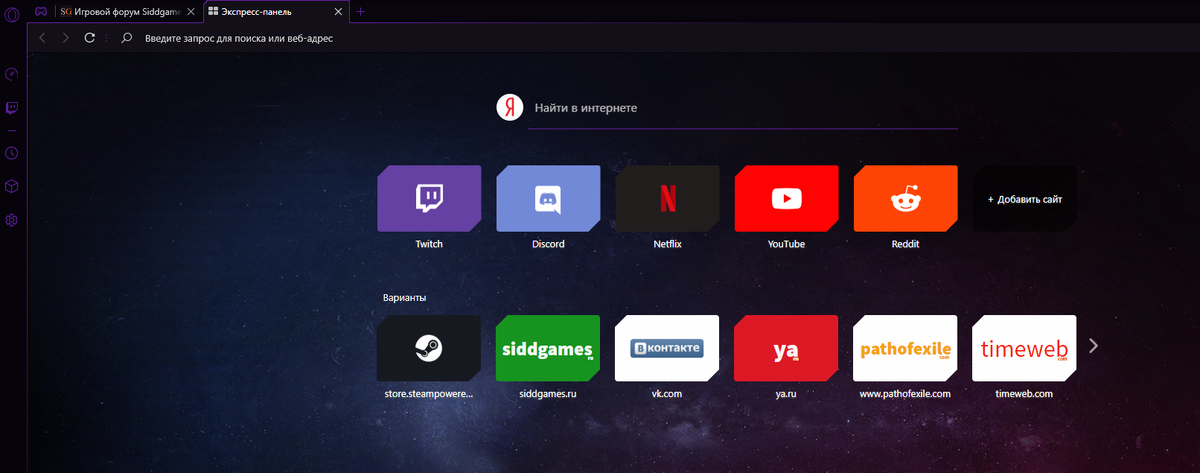Click the Twitch label text
Image resolution: width=1200 pixels, height=473 pixels.
tap(429, 244)
